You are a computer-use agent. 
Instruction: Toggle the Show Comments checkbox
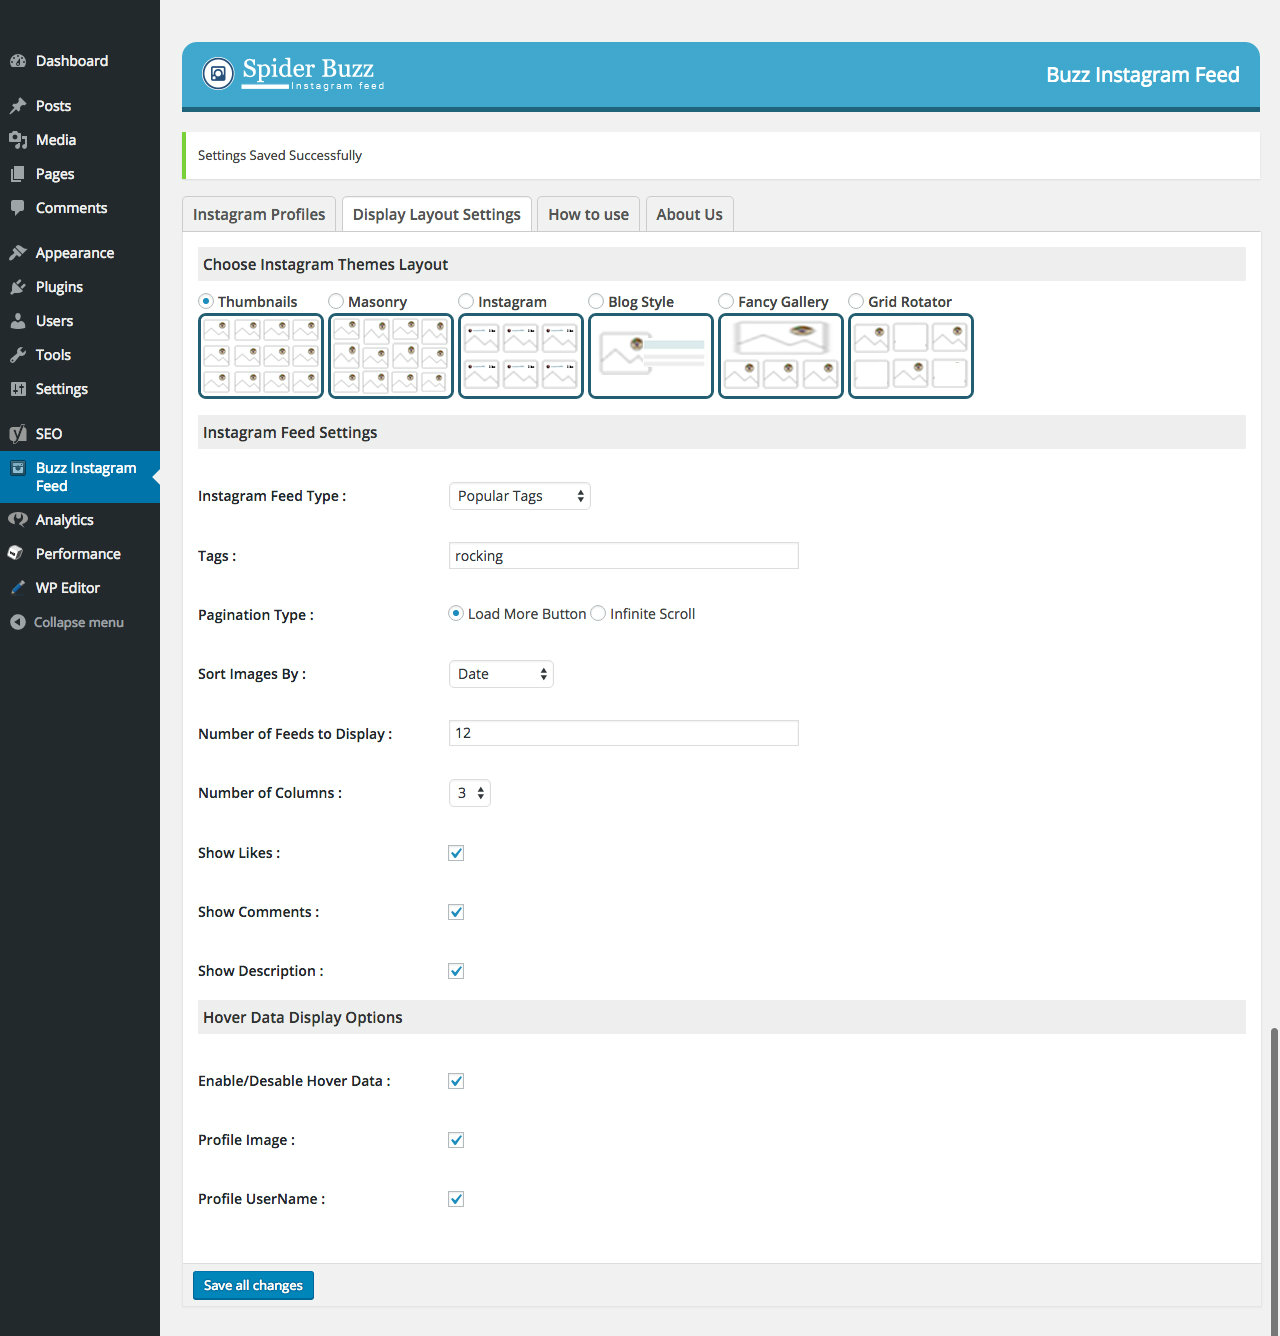pos(456,912)
